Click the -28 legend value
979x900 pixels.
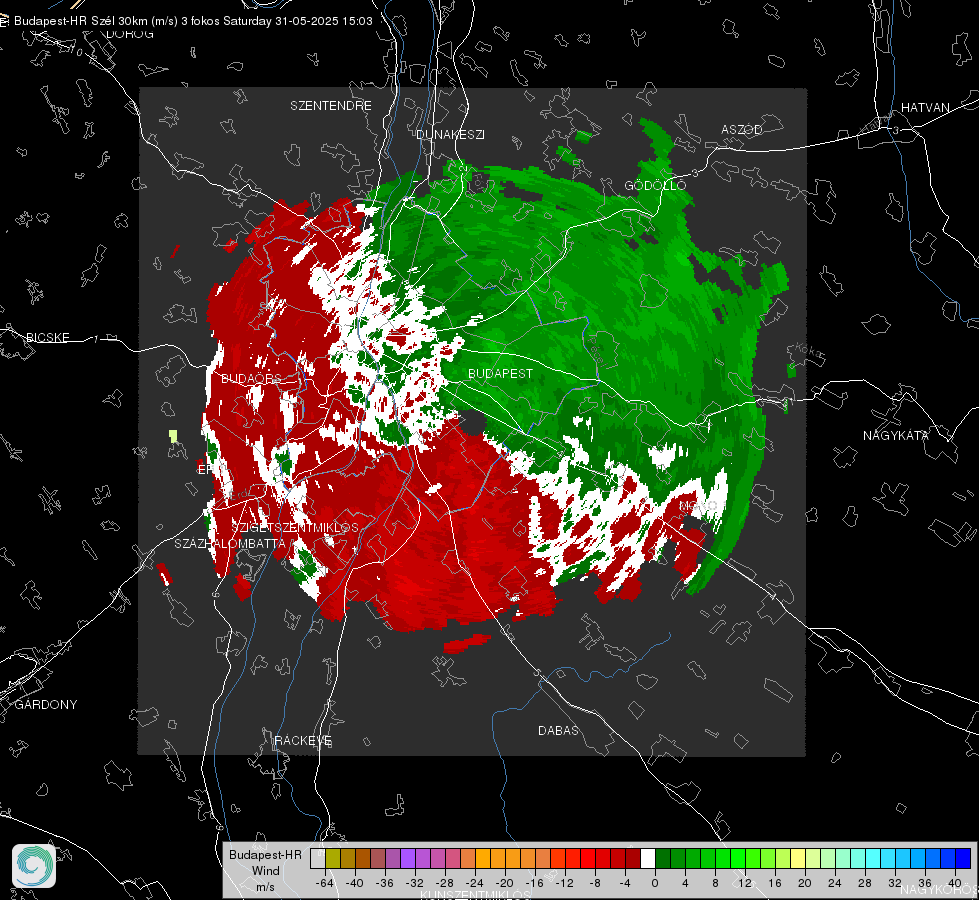[445, 883]
